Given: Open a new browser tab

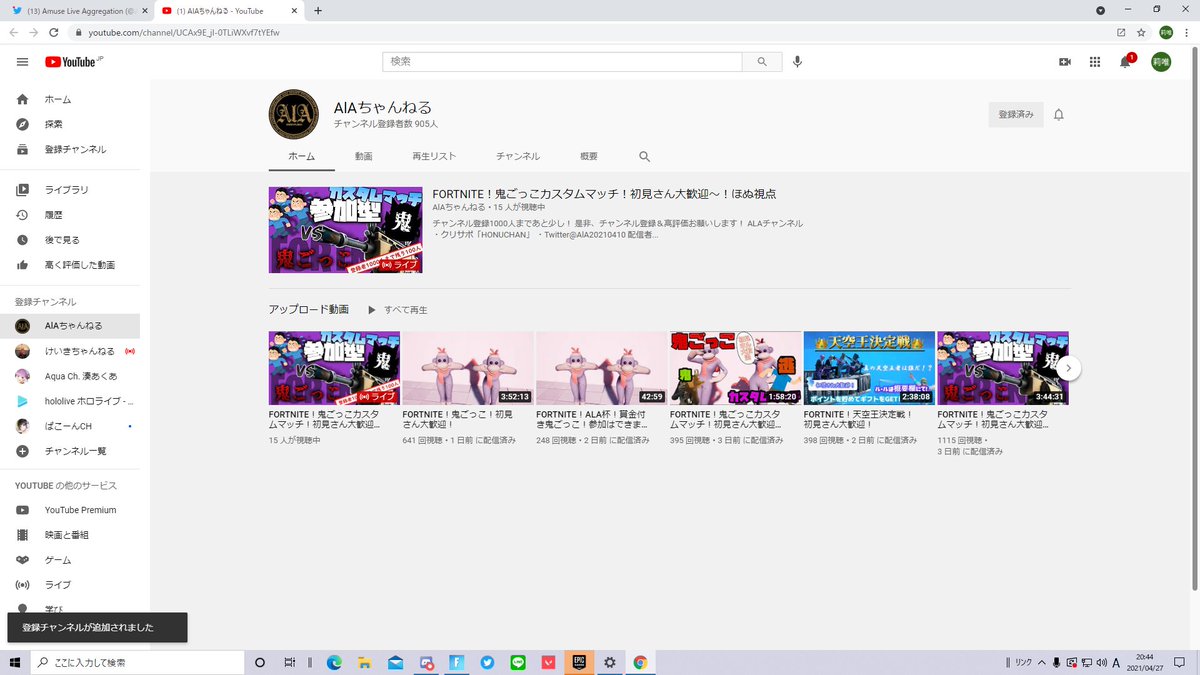Looking at the screenshot, I should [x=318, y=10].
